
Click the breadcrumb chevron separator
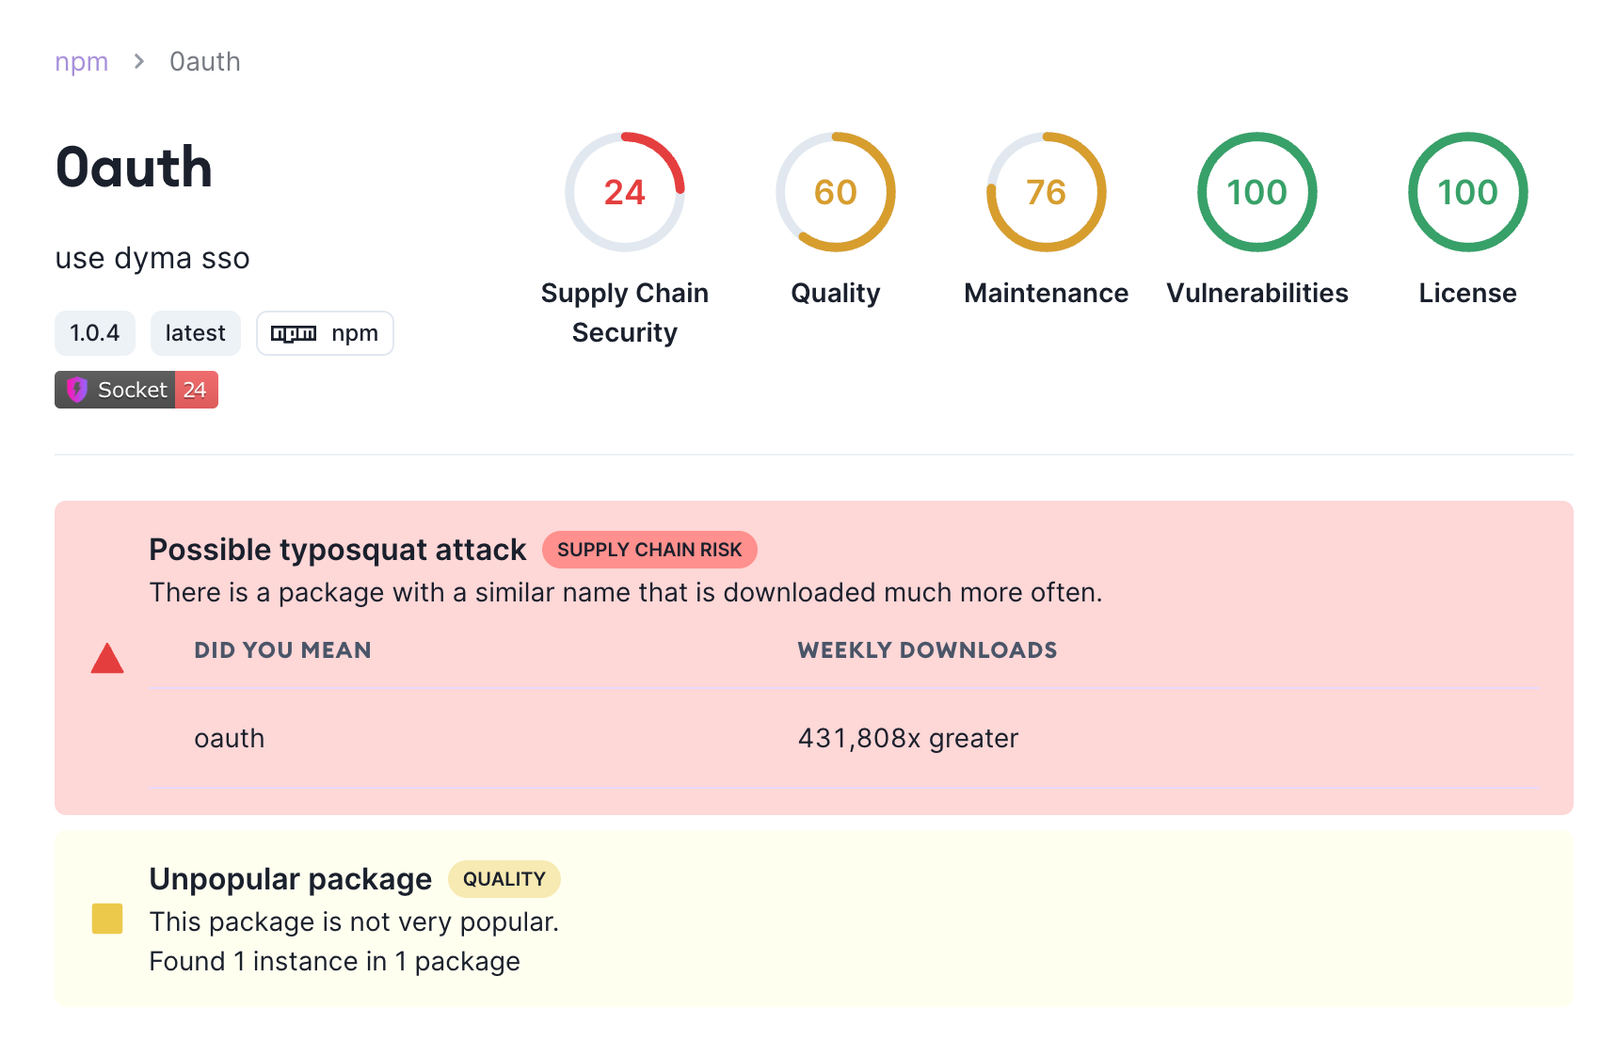point(139,62)
